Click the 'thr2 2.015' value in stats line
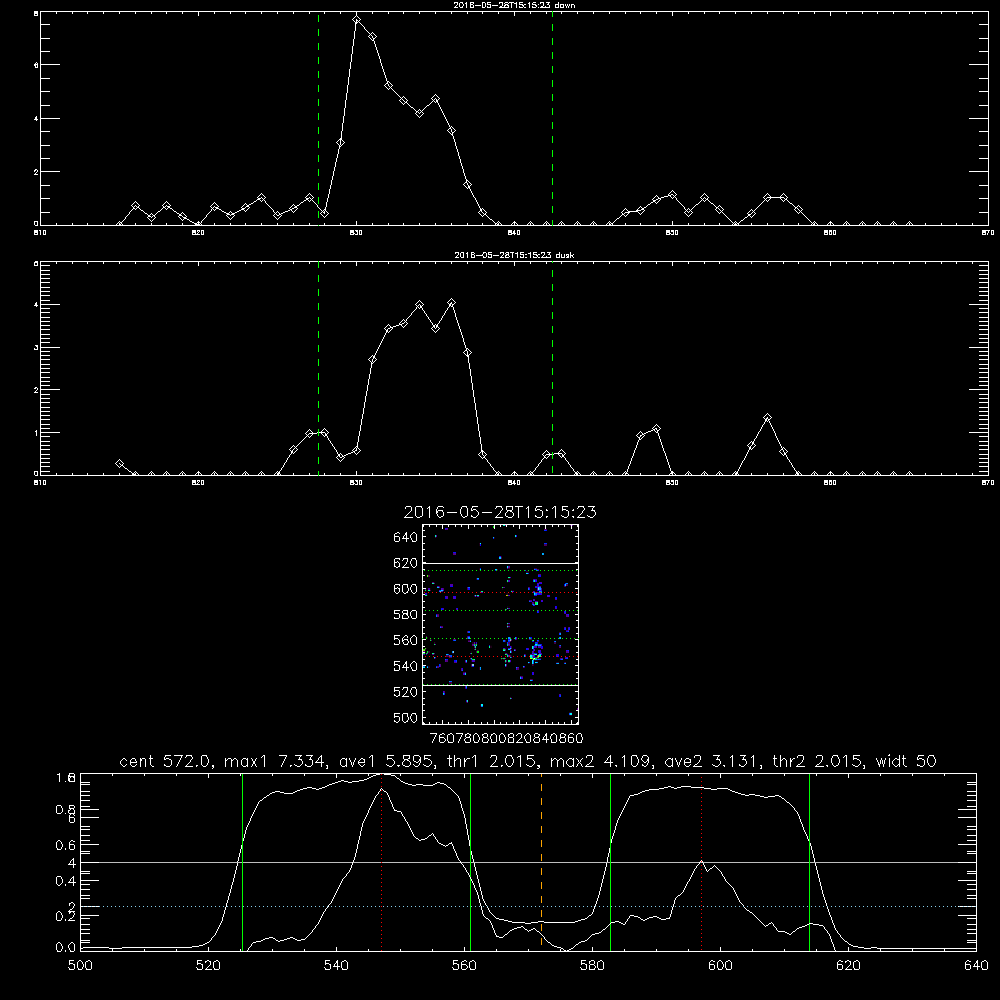This screenshot has width=1000, height=1000. click(x=817, y=761)
